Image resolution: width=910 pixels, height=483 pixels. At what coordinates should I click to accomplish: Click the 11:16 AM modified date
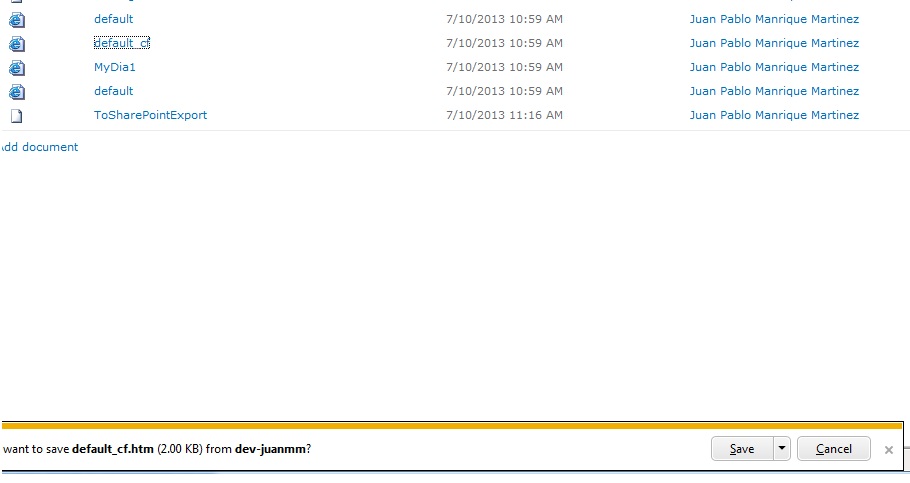504,115
